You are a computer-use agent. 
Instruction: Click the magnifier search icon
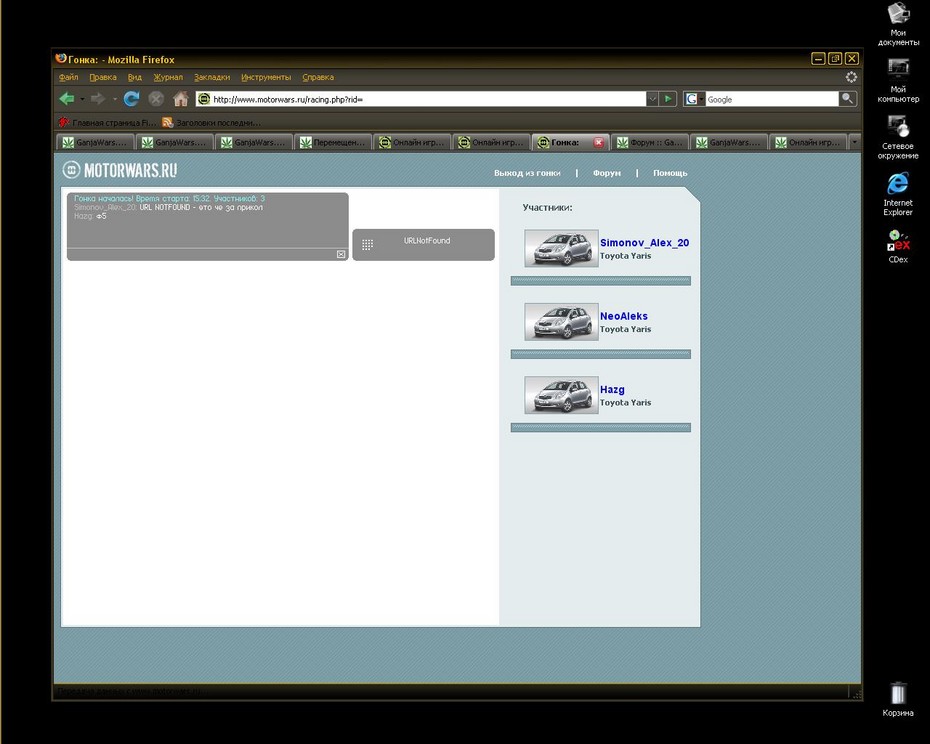coord(848,99)
